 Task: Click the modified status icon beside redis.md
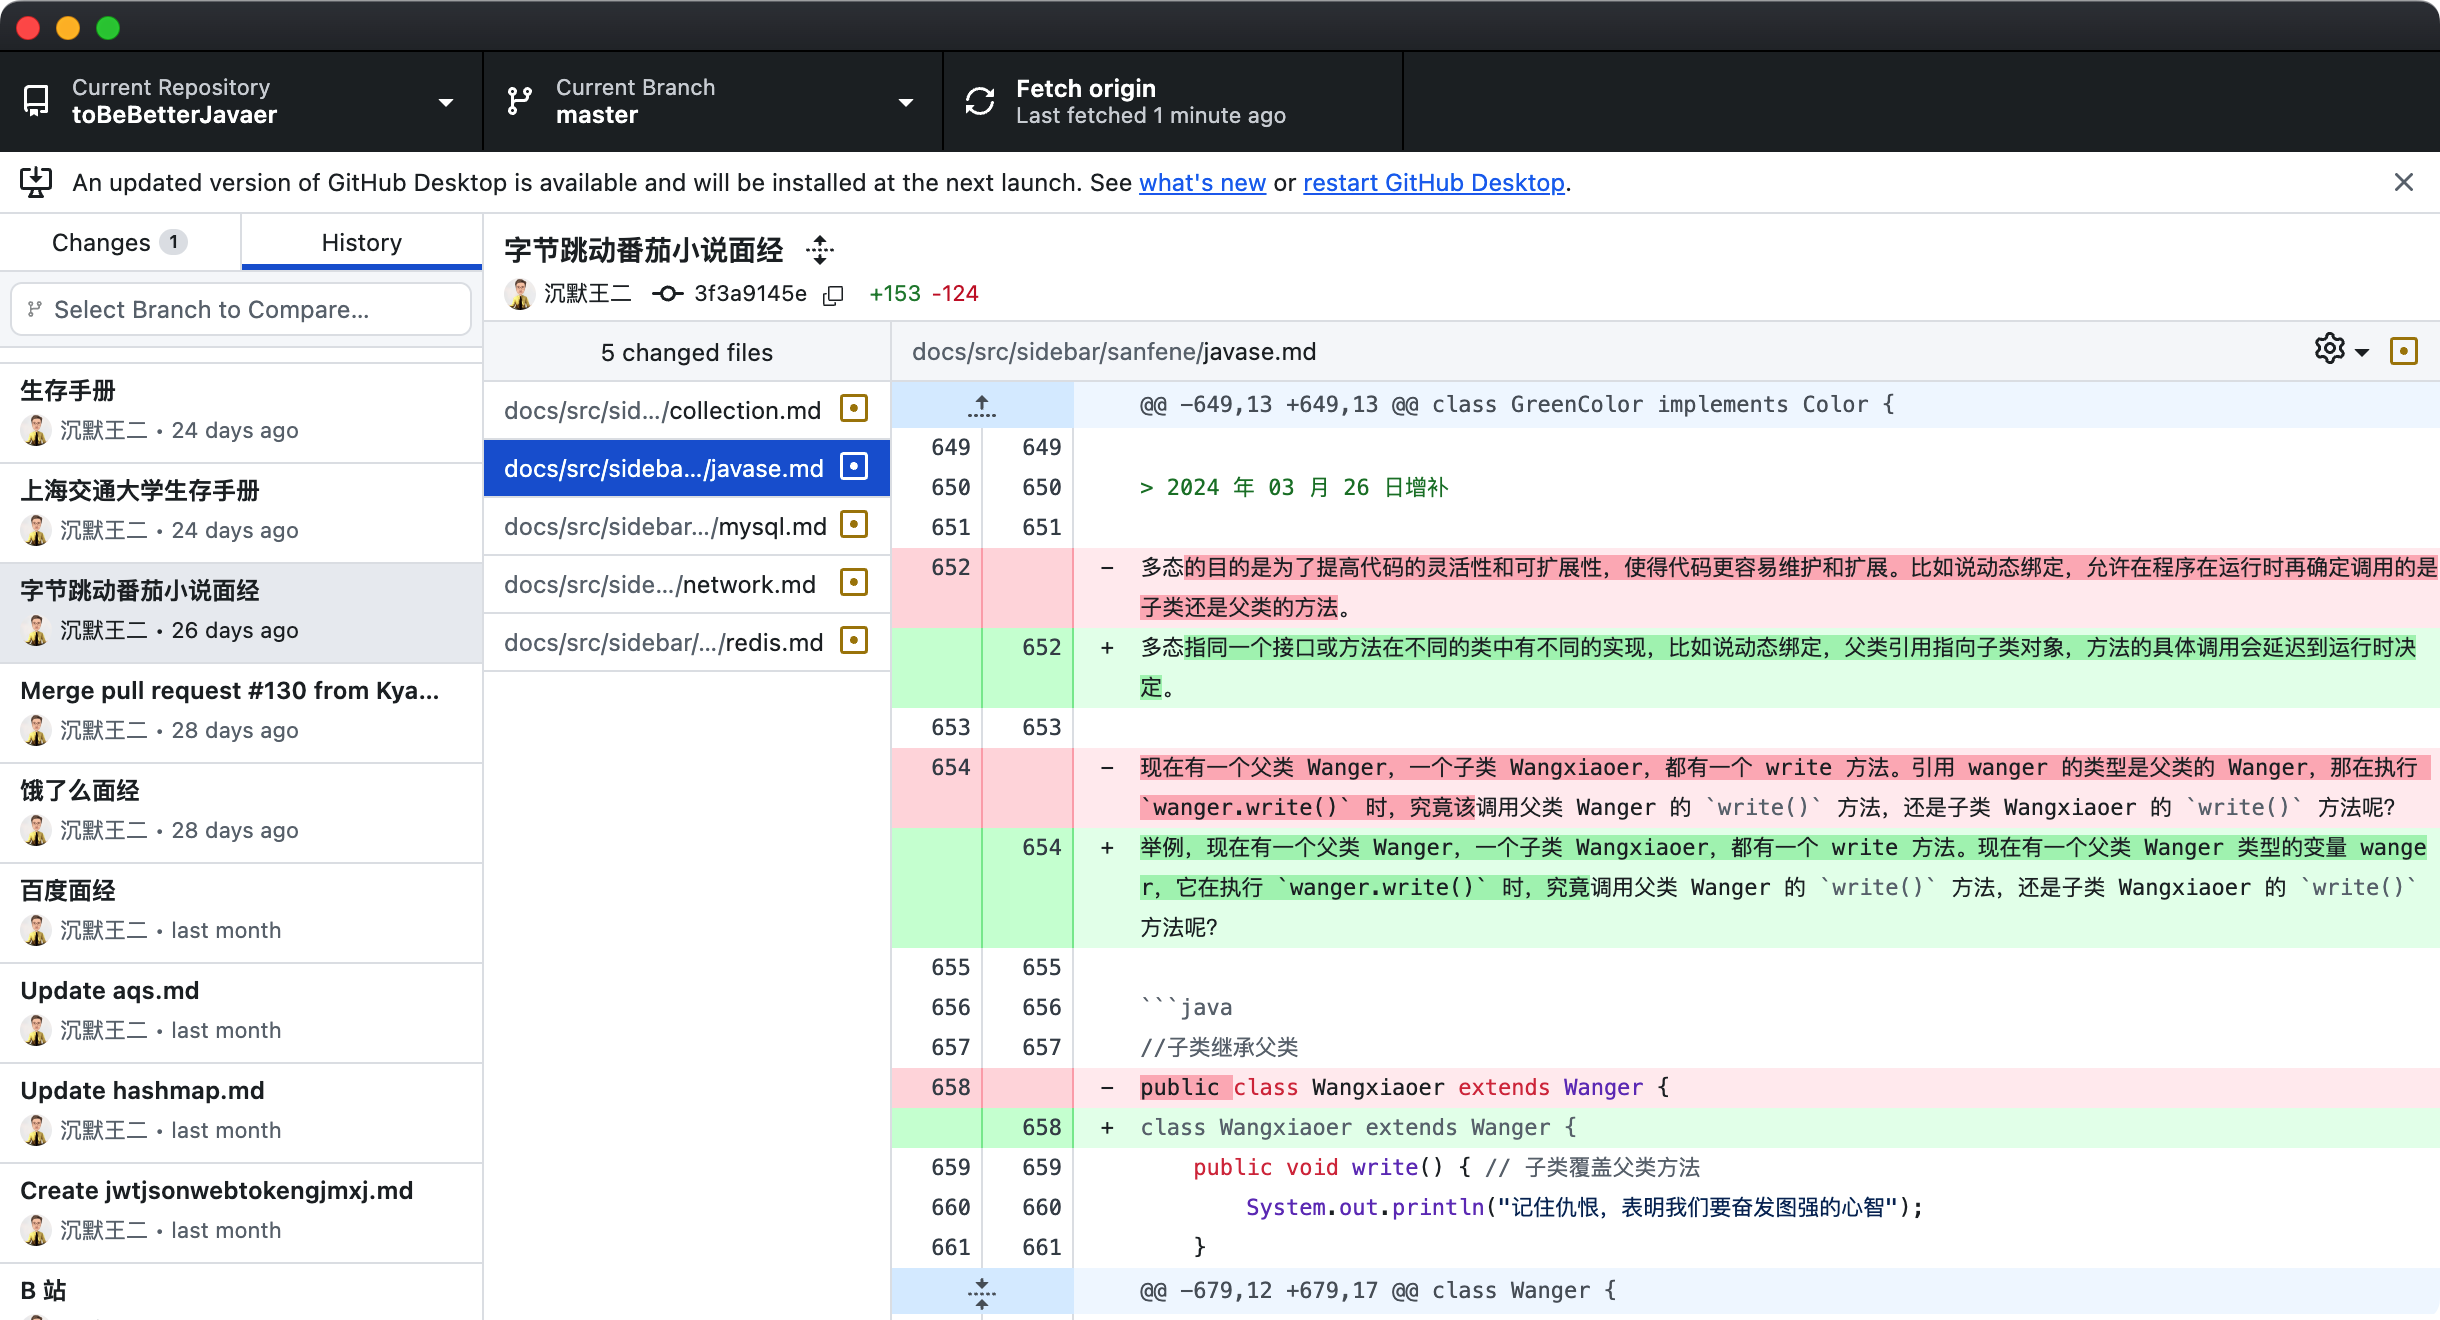pyautogui.click(x=853, y=641)
